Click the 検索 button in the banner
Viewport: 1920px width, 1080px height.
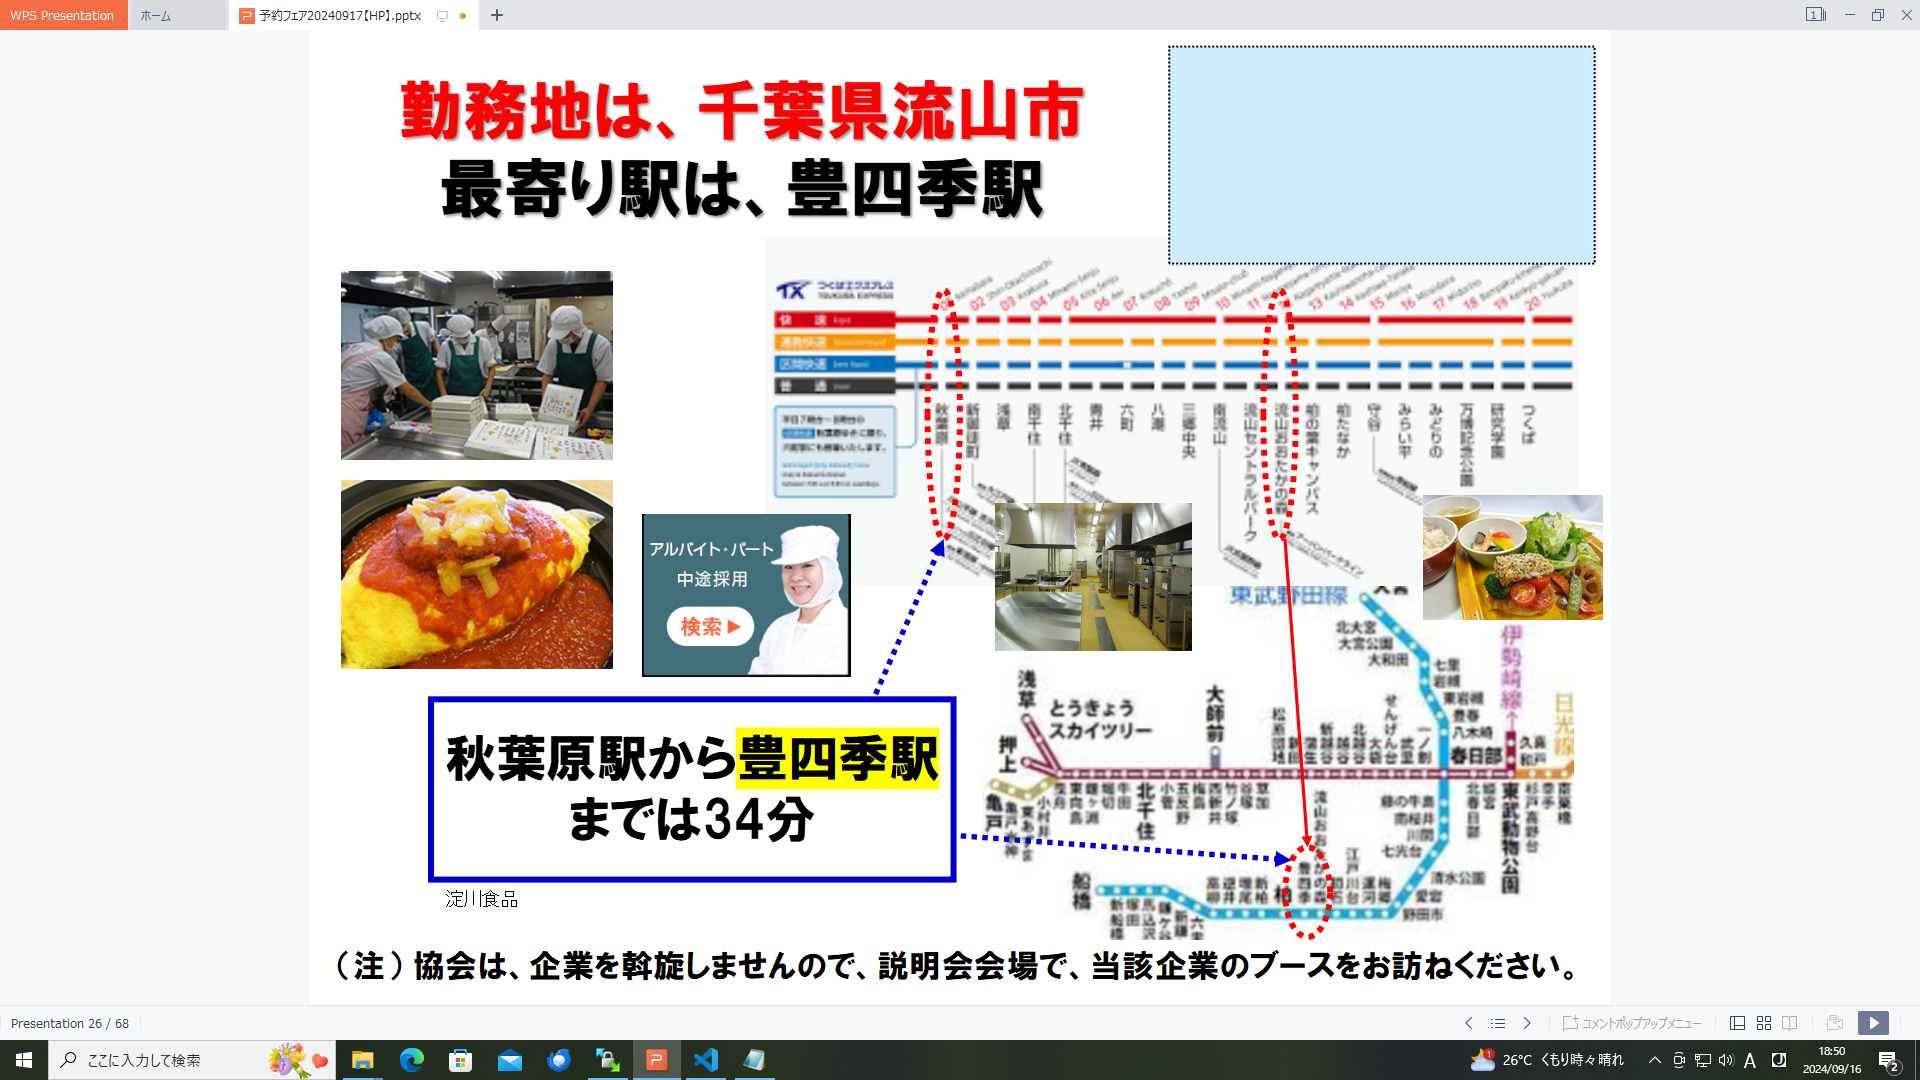coord(710,627)
